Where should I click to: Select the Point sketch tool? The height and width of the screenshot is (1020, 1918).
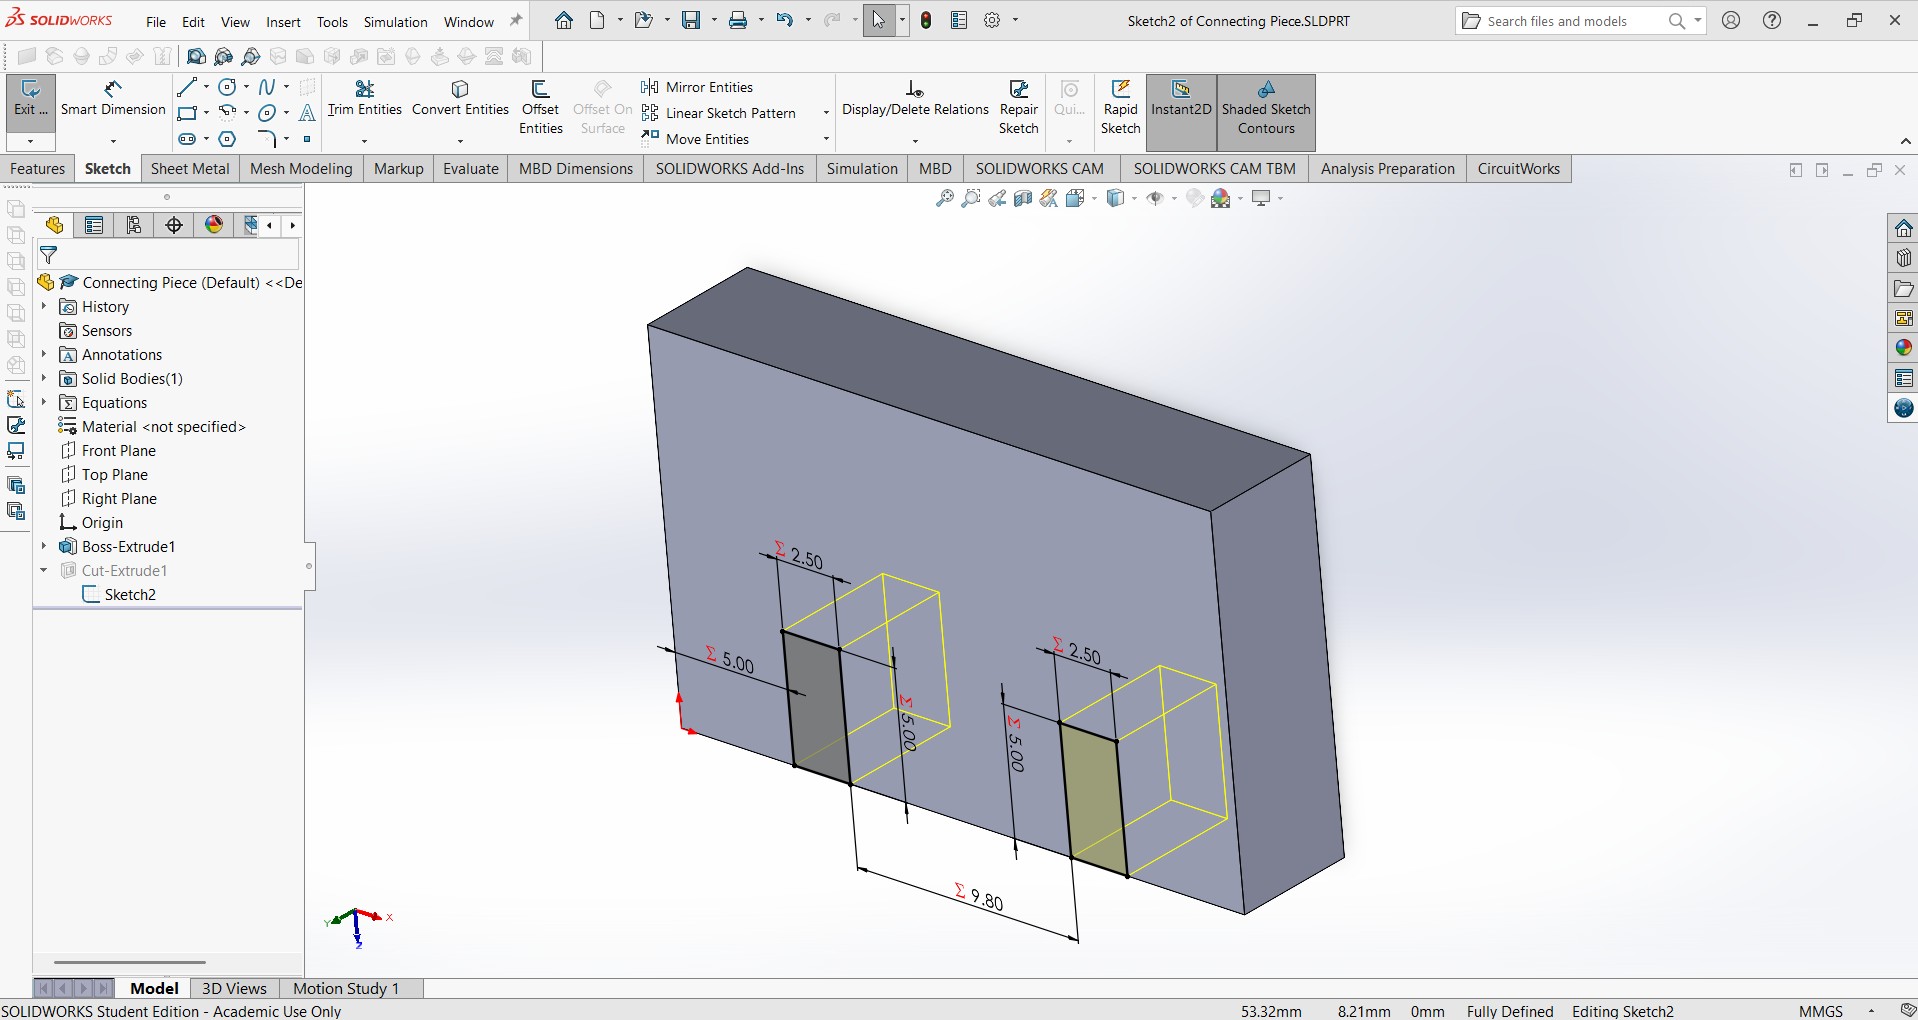(307, 139)
